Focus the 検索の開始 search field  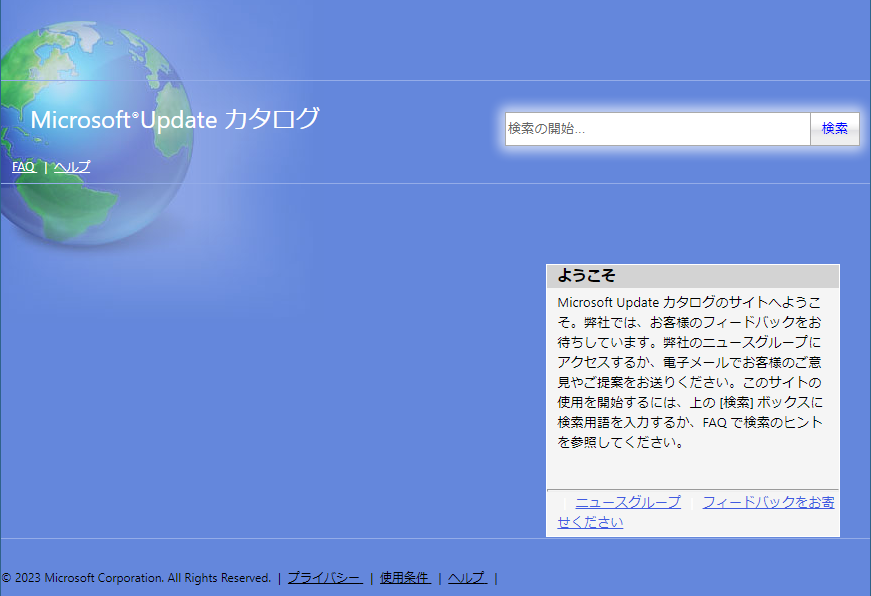click(657, 129)
